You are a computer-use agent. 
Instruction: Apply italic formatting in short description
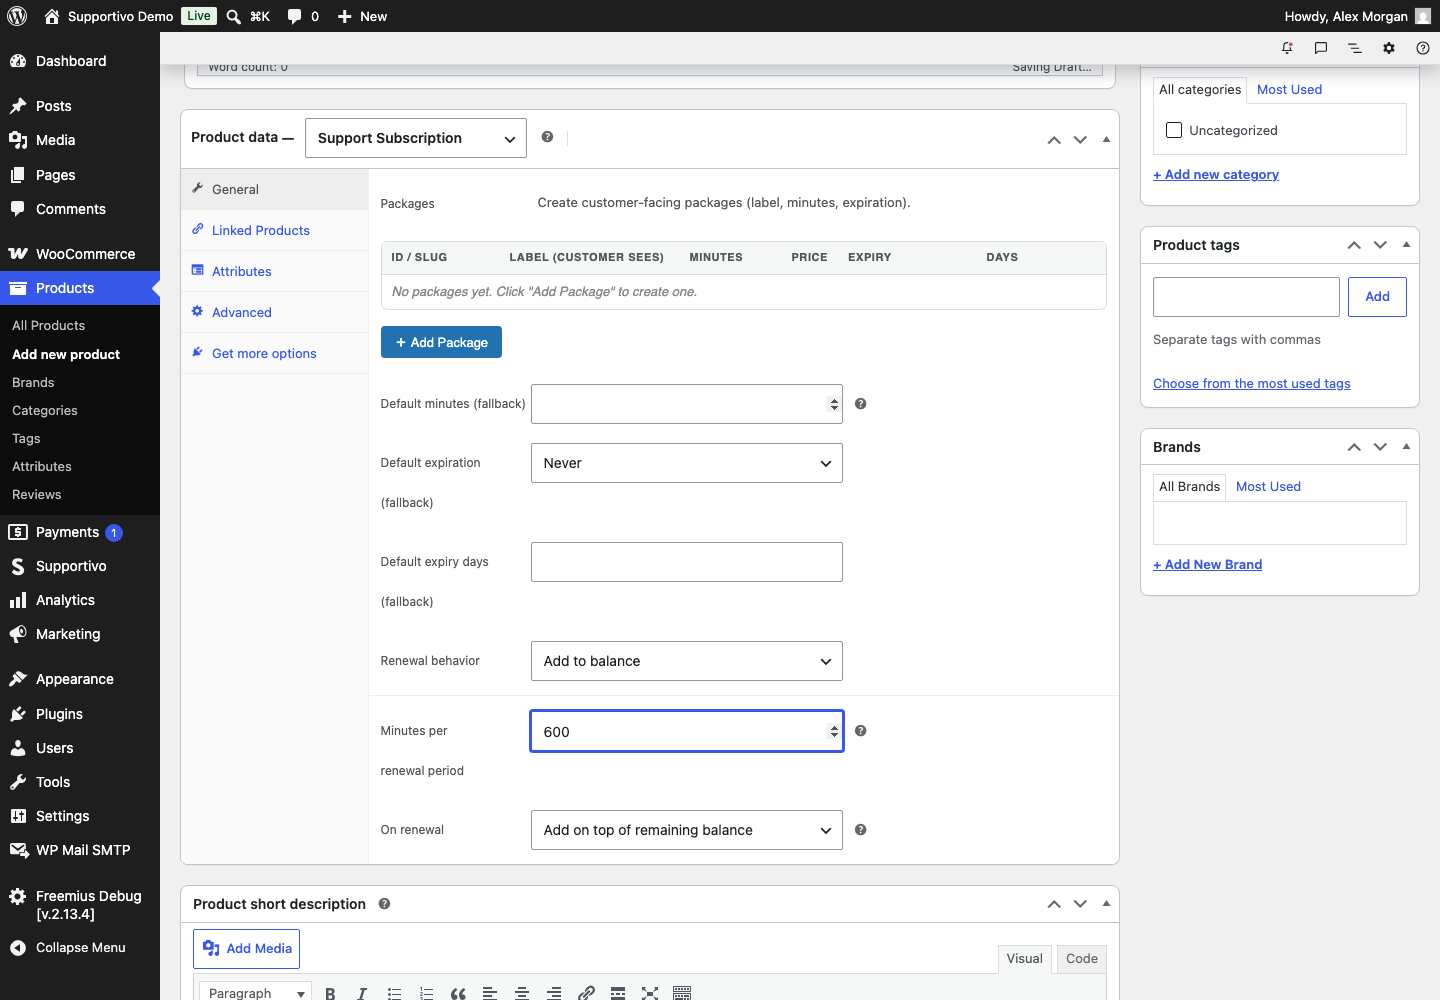coord(362,993)
